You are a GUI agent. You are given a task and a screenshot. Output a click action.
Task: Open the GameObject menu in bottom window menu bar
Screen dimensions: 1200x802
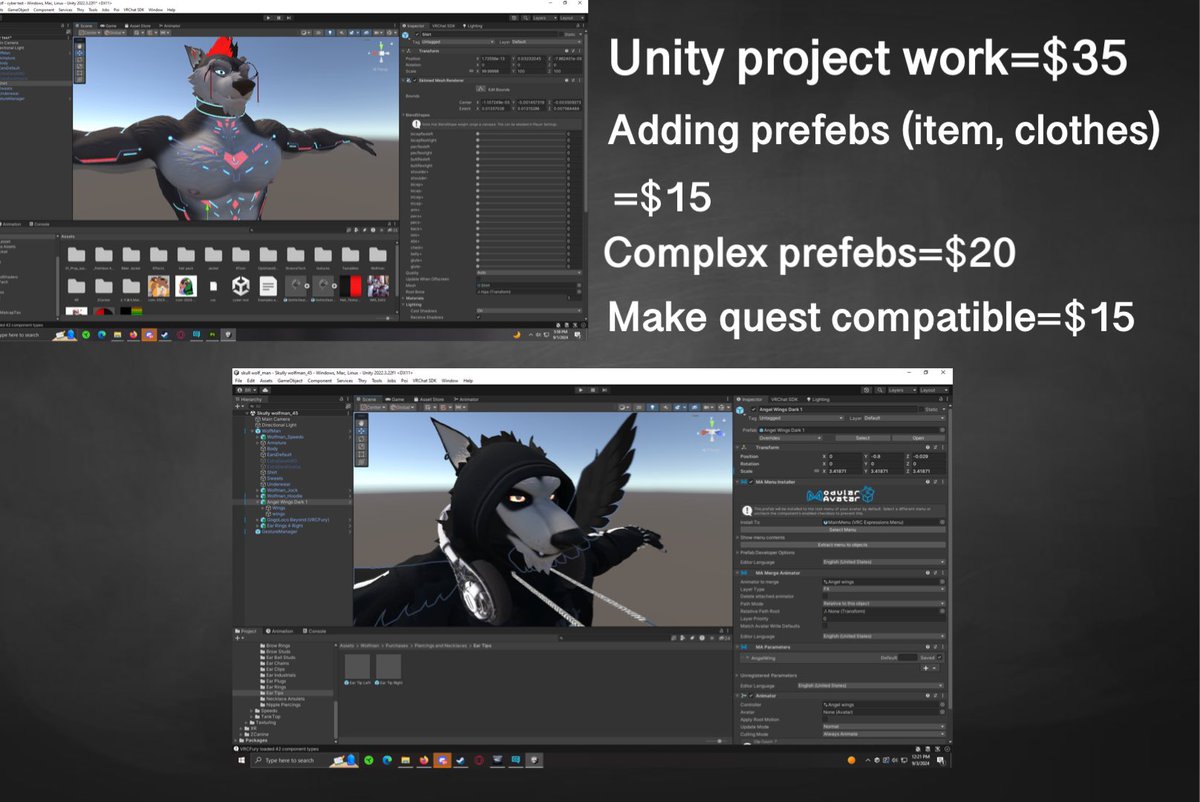click(x=290, y=381)
